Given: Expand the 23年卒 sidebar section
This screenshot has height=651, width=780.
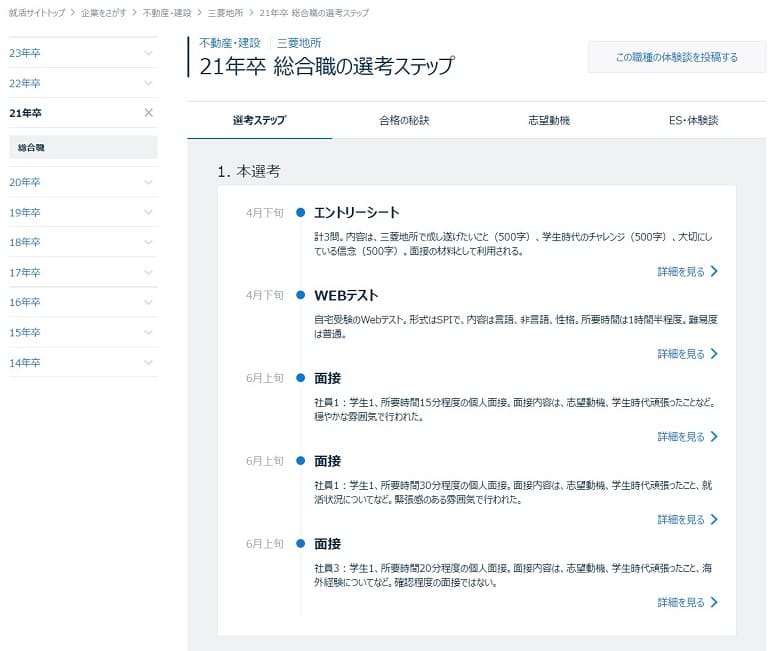Looking at the screenshot, I should click(83, 53).
